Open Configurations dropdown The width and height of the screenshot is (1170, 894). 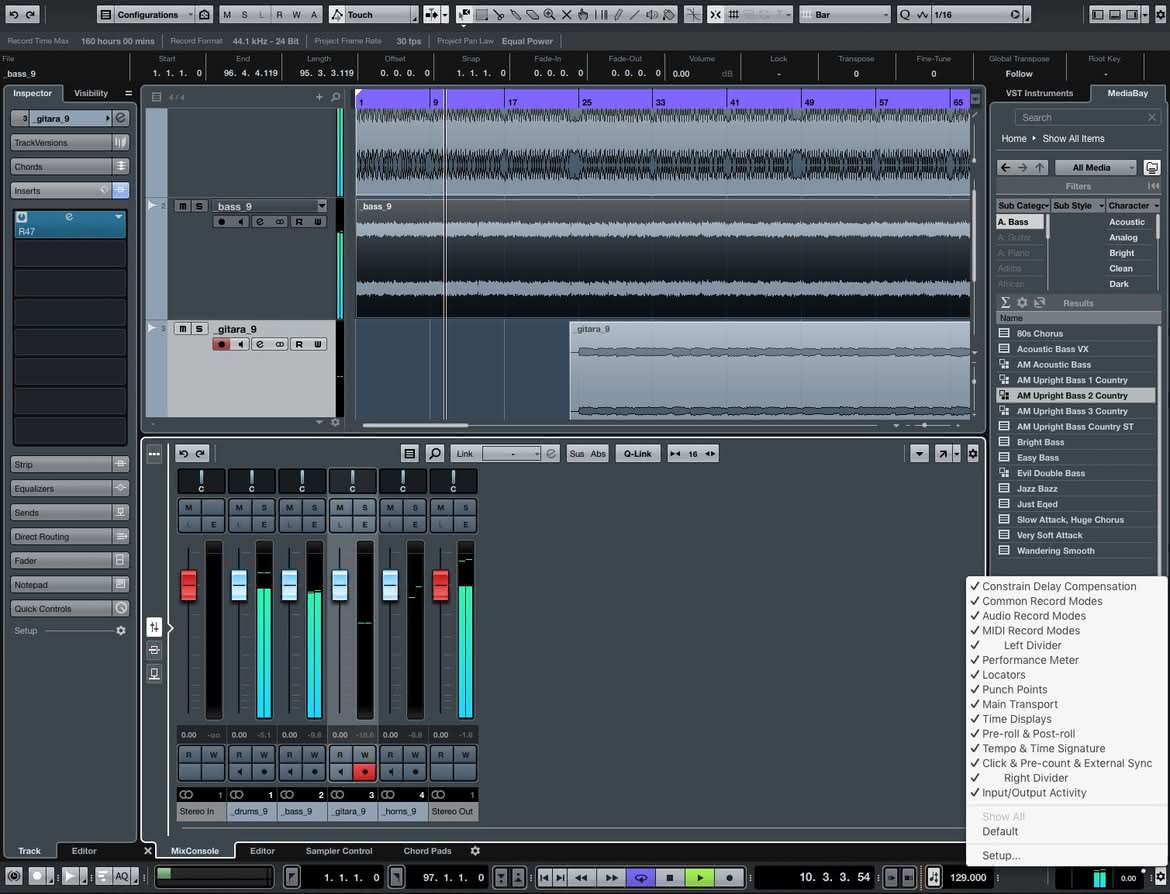(x=146, y=14)
